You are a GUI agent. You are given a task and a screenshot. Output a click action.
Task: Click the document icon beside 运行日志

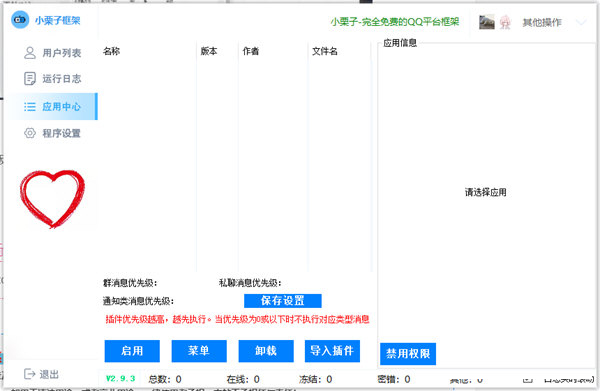(x=30, y=79)
